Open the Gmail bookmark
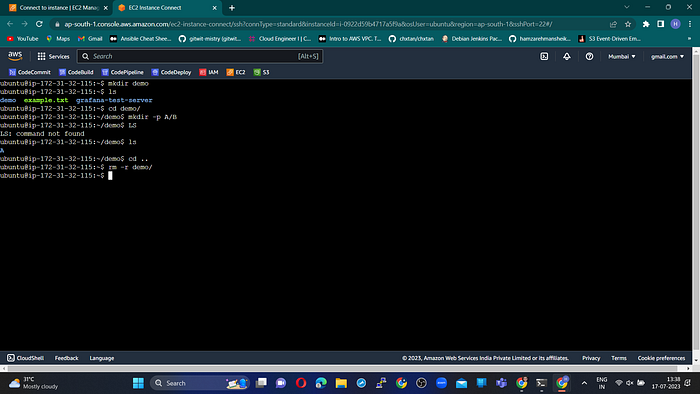The height and width of the screenshot is (394, 700). click(x=90, y=39)
